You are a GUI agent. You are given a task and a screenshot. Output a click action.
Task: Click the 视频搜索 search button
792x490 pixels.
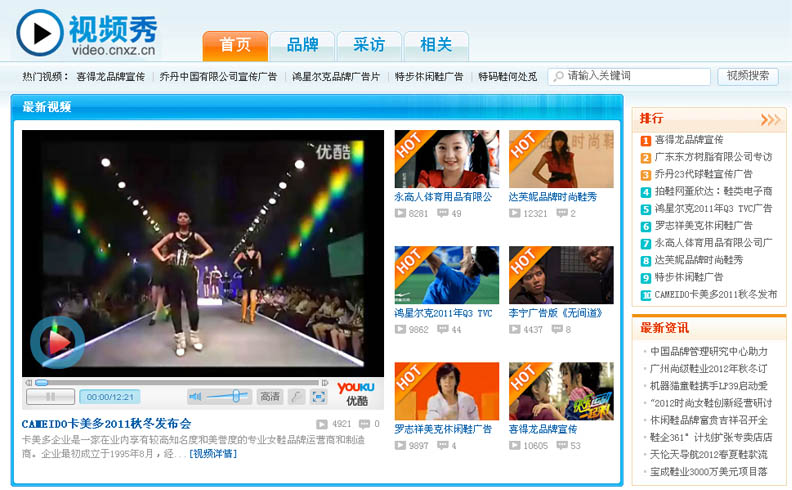(x=747, y=76)
